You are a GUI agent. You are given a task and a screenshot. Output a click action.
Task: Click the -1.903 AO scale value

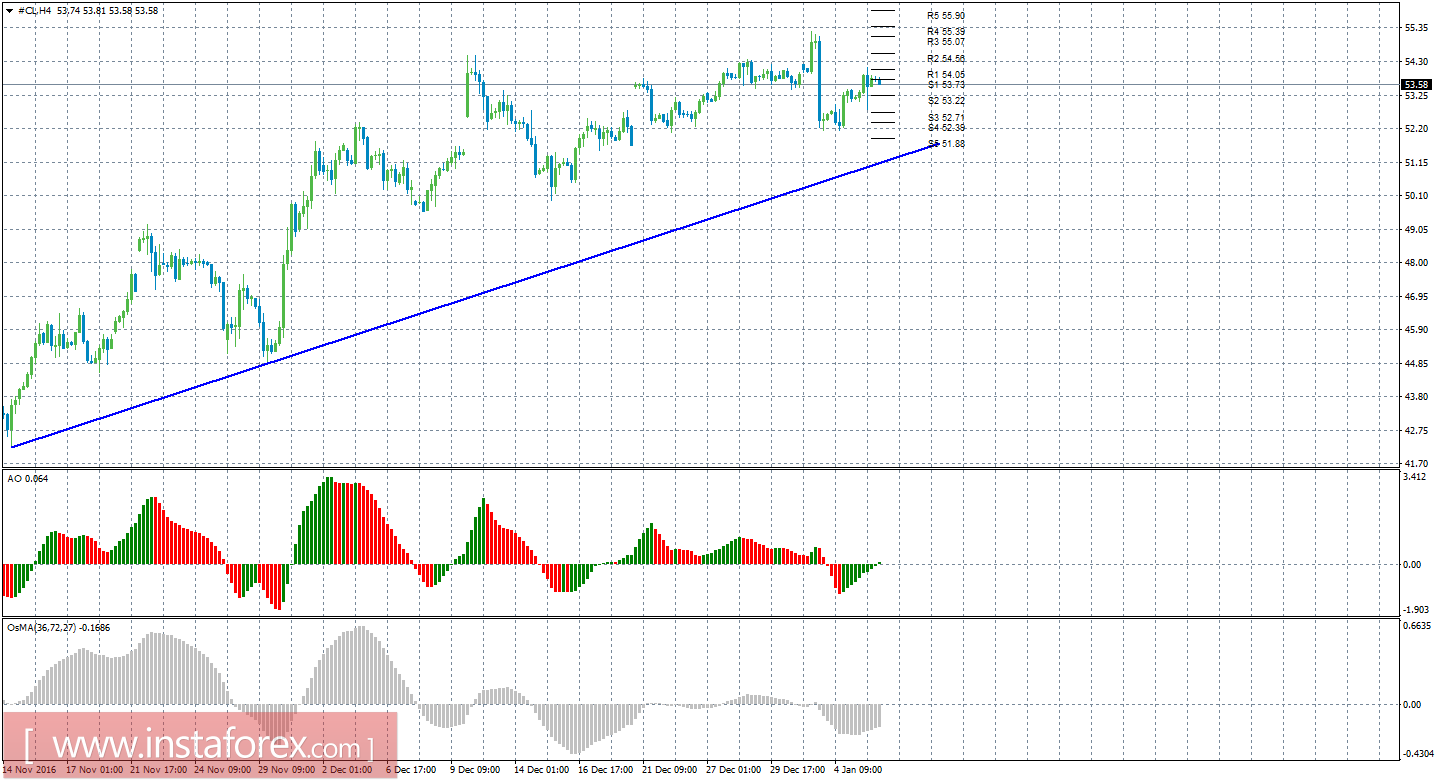pos(1416,608)
